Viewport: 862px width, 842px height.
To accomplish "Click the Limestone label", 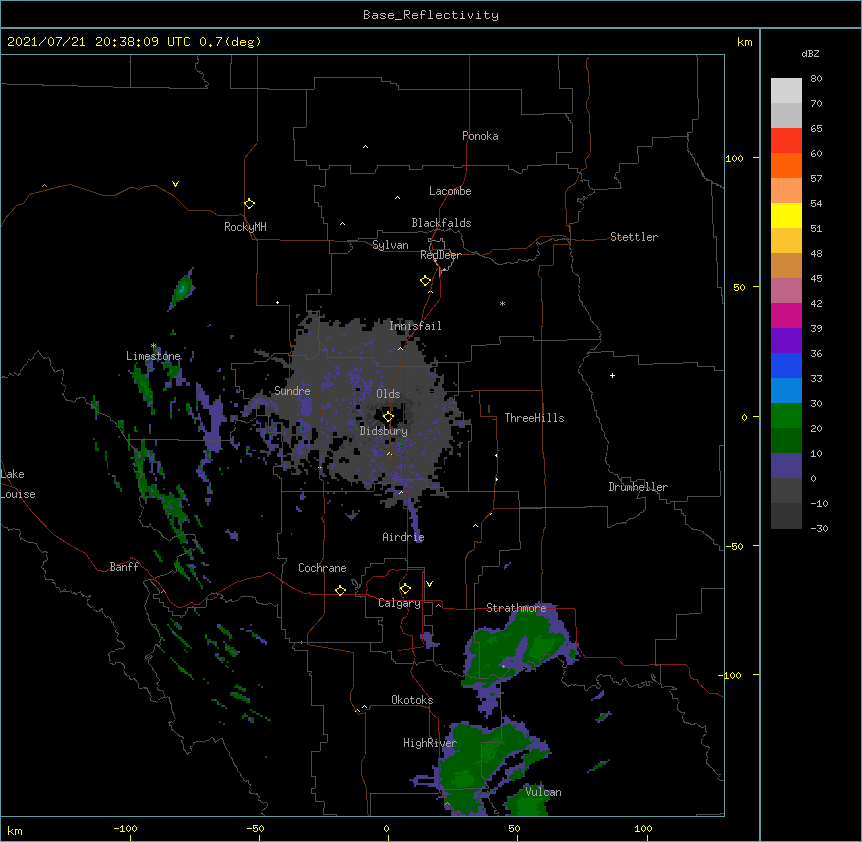I will [x=153, y=356].
